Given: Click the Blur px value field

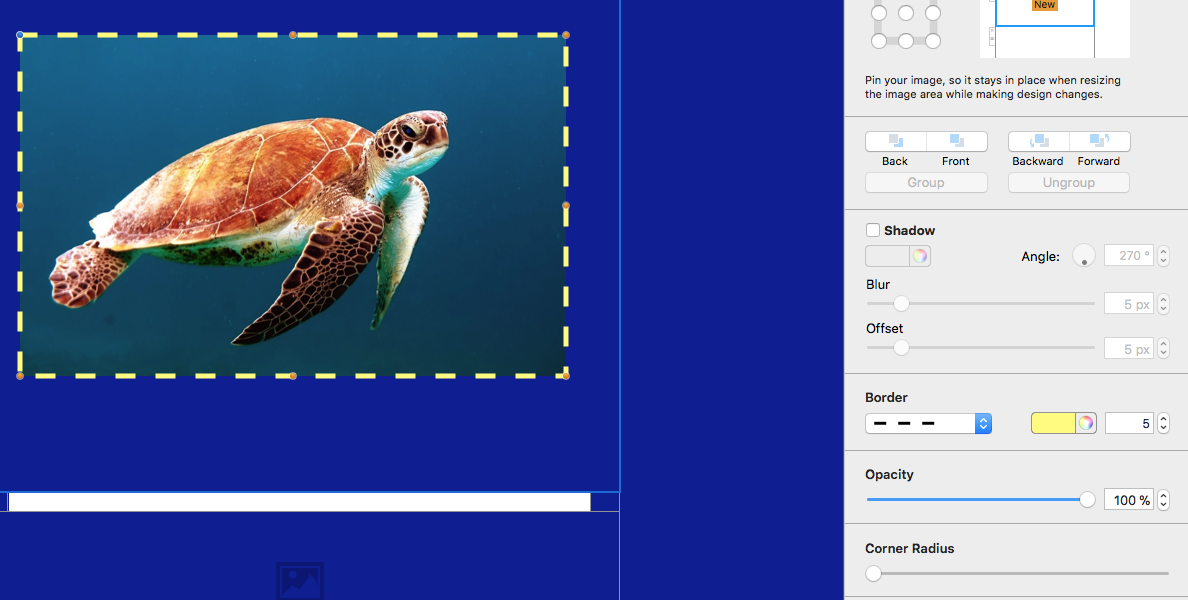Looking at the screenshot, I should [x=1129, y=304].
